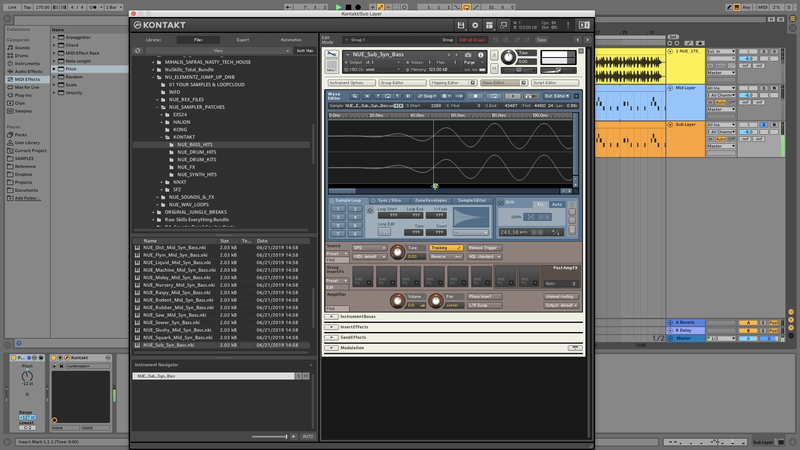Toggle the Wave Editor loop playback button

pos(494,96)
